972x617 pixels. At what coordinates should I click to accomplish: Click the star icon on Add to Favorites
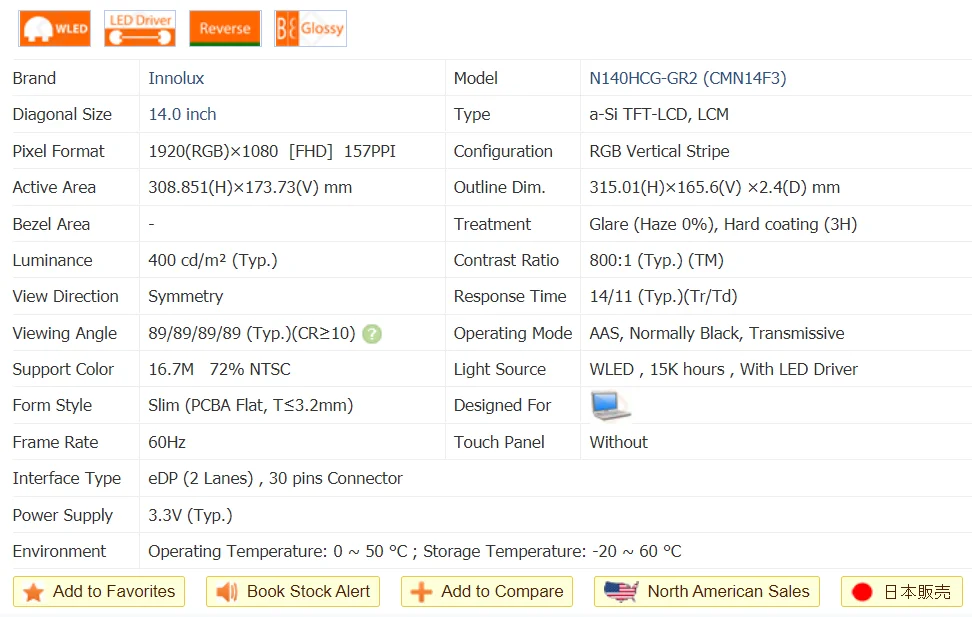33,592
